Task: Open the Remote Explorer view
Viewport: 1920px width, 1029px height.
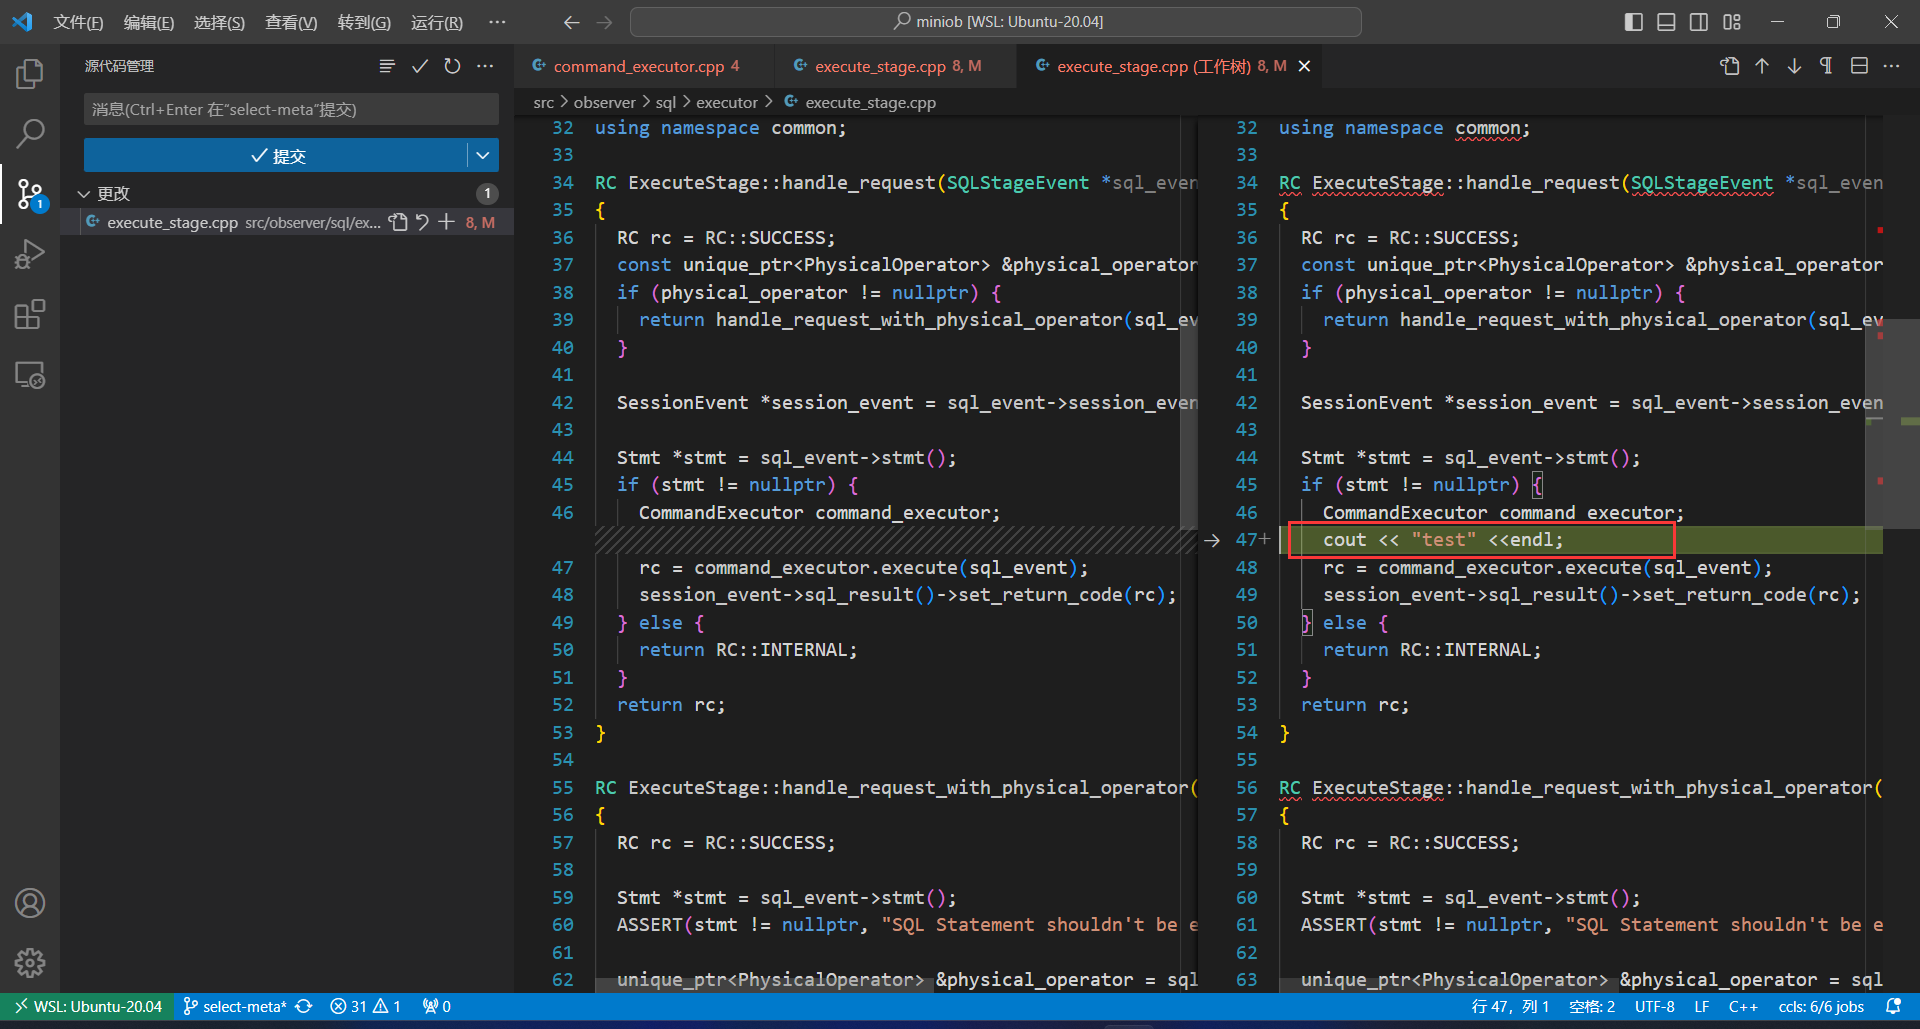Action: coord(30,375)
